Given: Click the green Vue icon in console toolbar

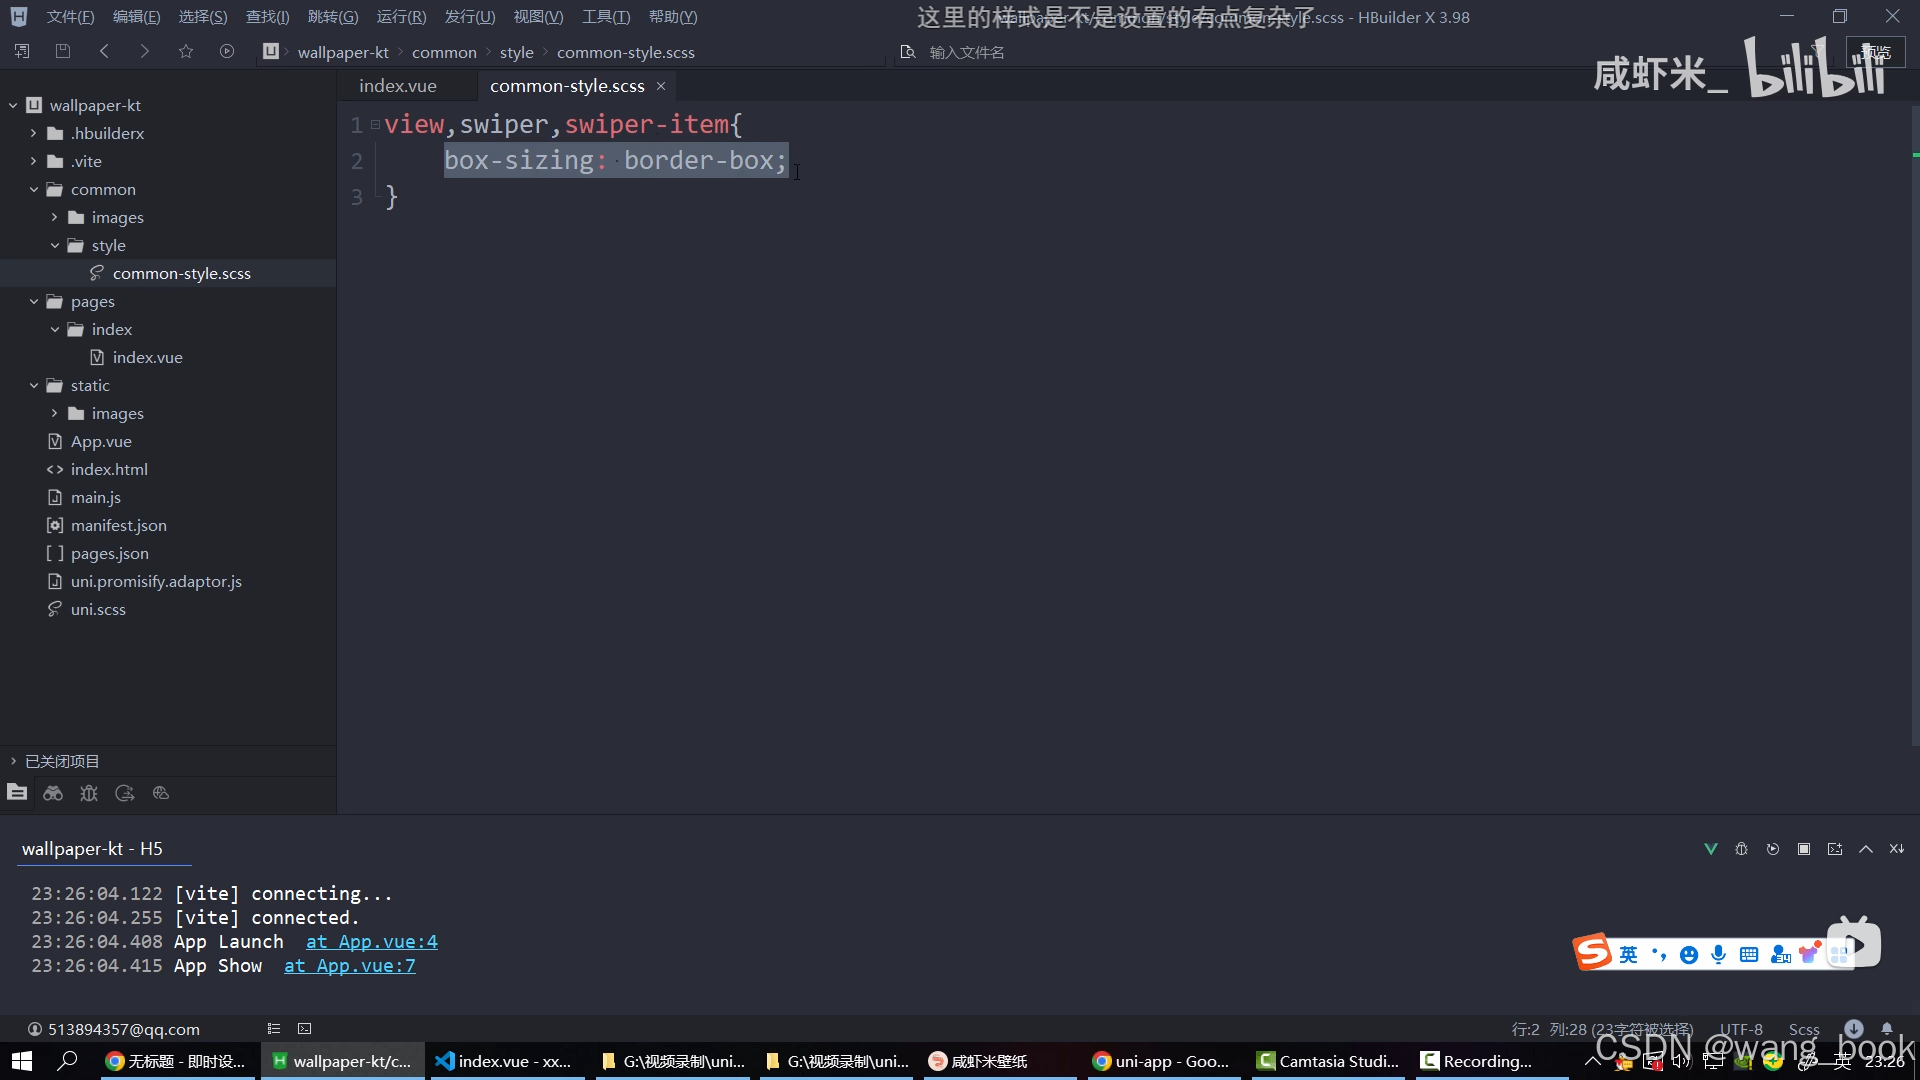Looking at the screenshot, I should [1711, 849].
